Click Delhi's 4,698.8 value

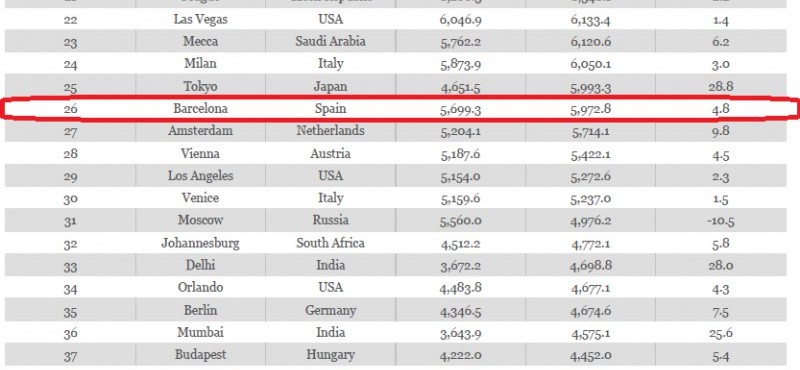coord(590,265)
